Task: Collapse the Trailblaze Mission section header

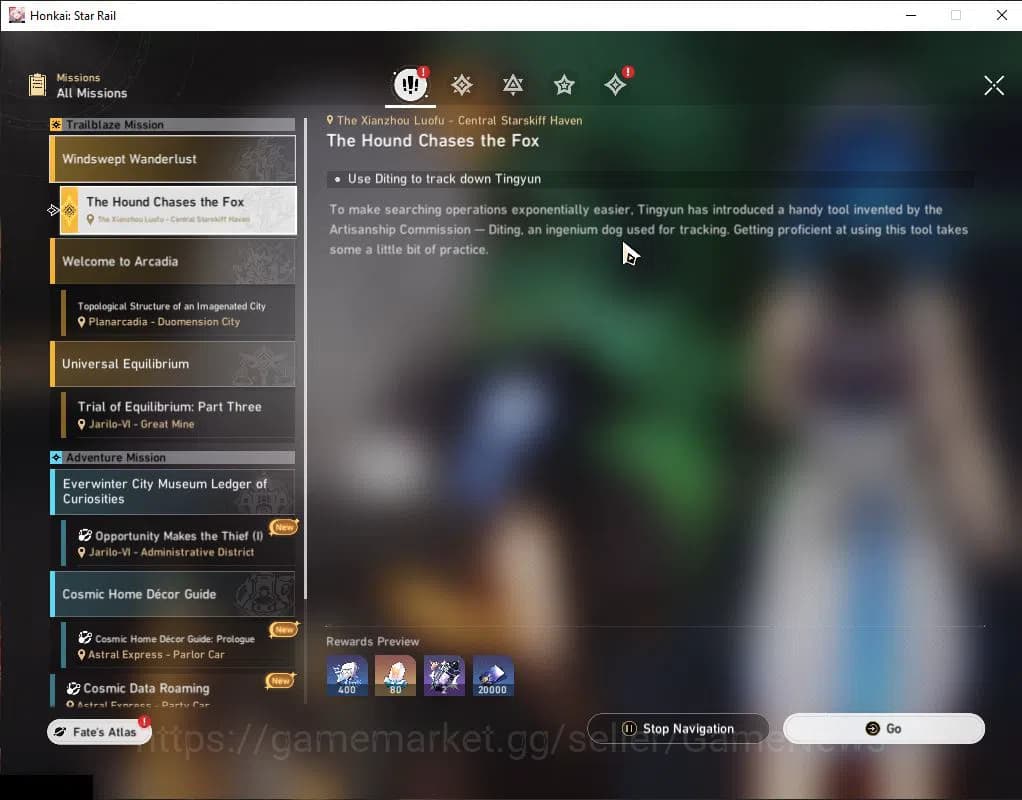Action: coord(173,125)
